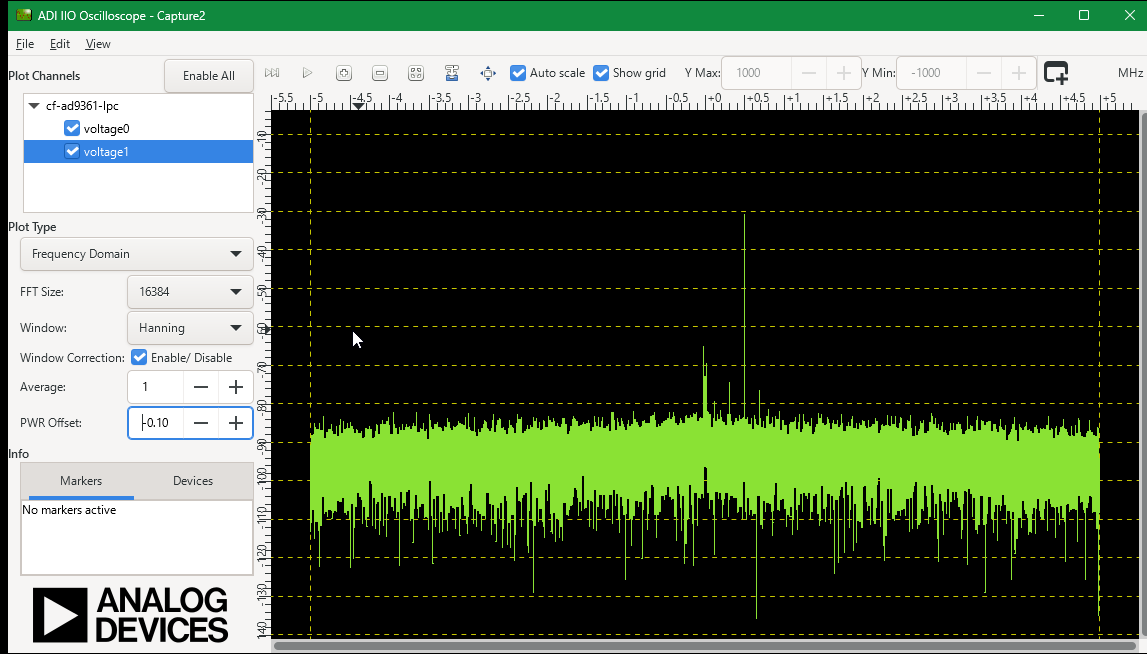
Task: Click the Average input field
Action: pos(157,387)
